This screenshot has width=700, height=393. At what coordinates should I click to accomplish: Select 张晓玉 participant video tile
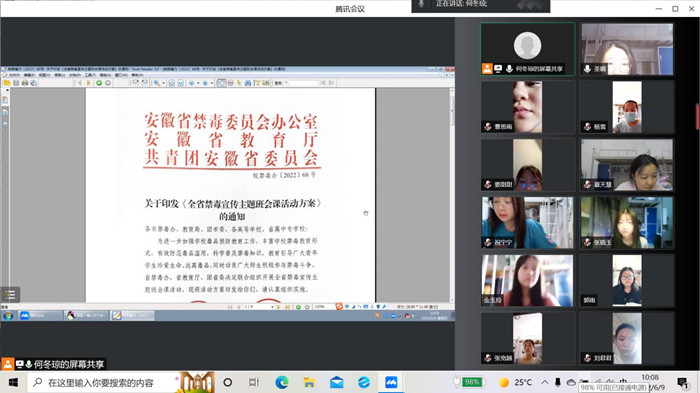click(x=627, y=222)
